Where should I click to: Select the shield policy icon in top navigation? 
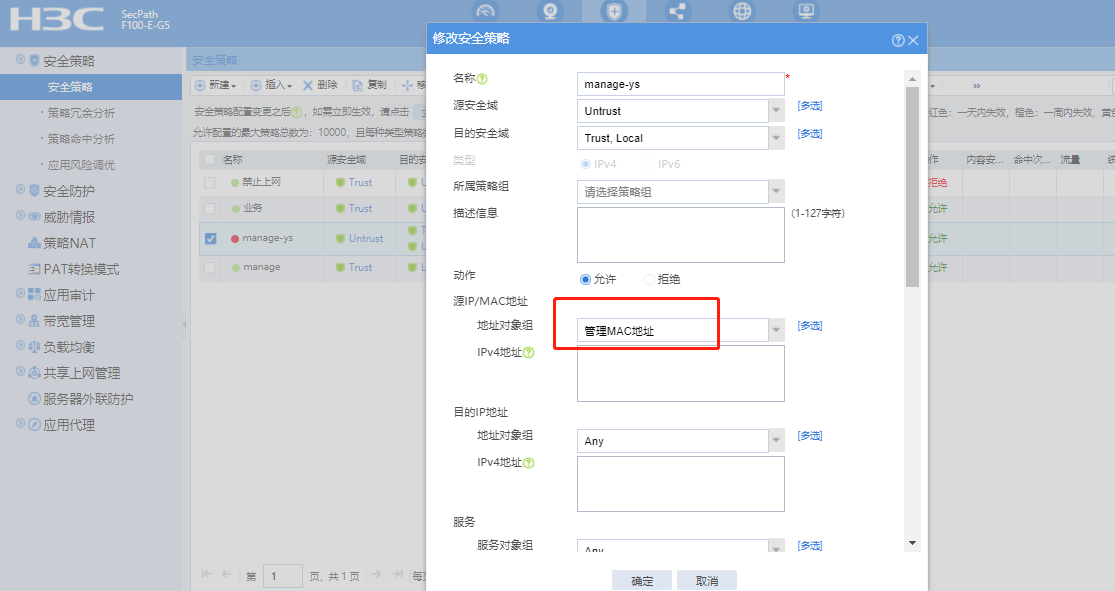[614, 11]
